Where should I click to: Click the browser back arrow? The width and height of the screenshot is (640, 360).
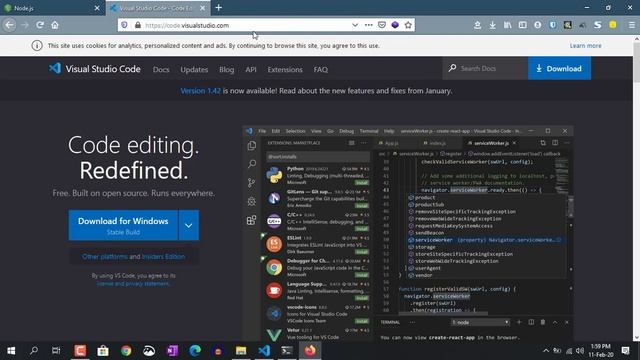point(9,25)
